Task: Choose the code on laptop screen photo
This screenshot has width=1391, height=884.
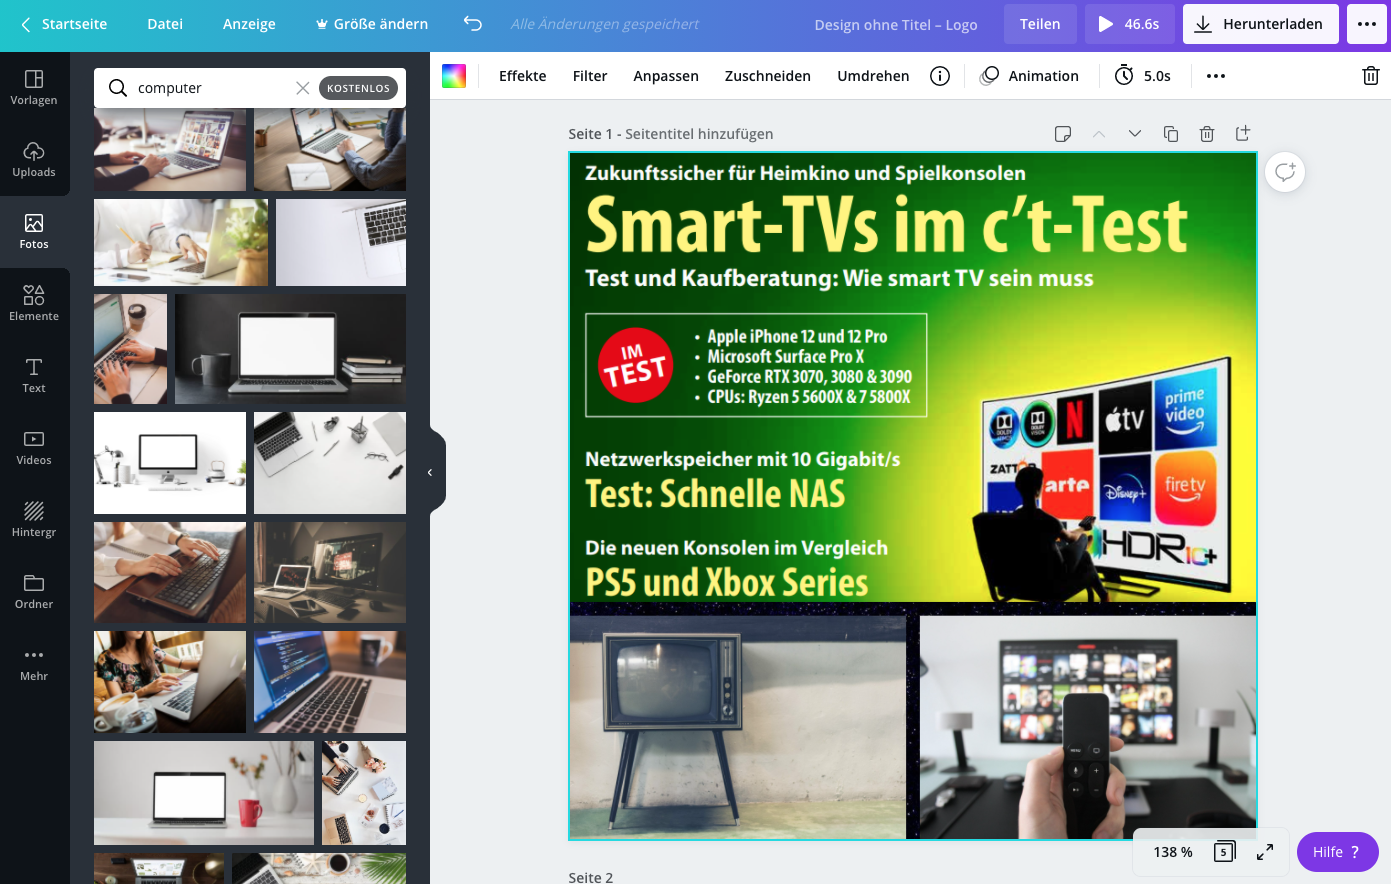Action: 330,682
